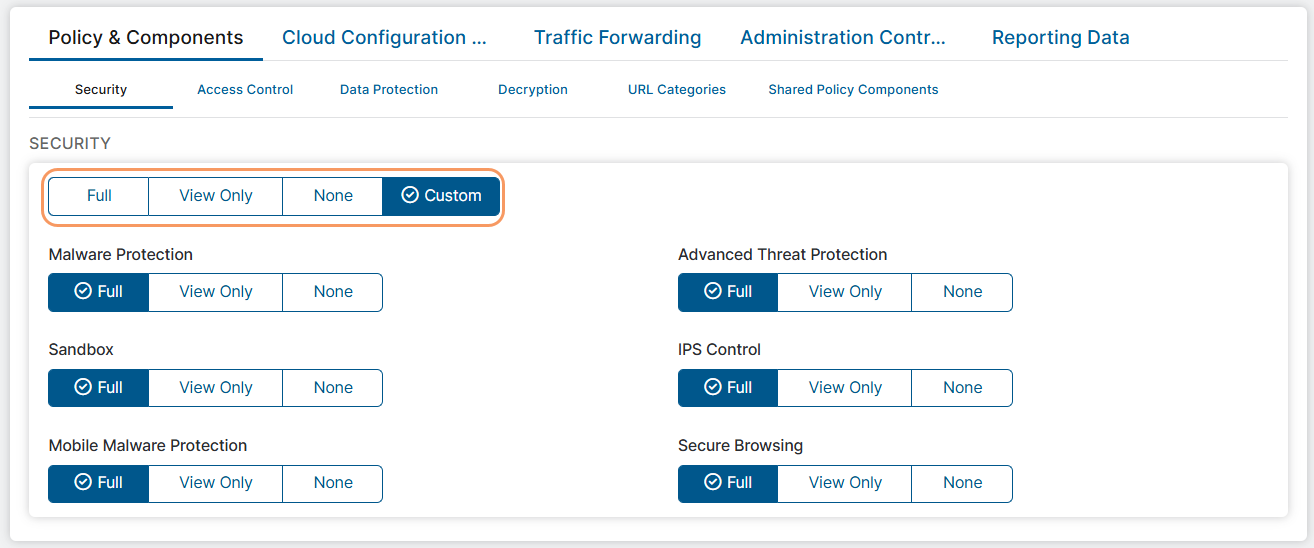Set IPS Control to None
The image size is (1314, 548).
click(962, 388)
